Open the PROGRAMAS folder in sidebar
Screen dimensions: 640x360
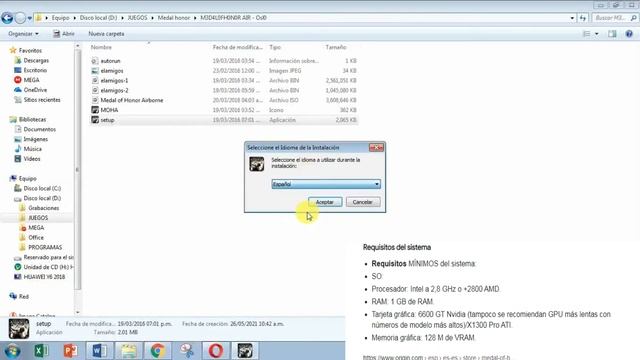coord(45,247)
